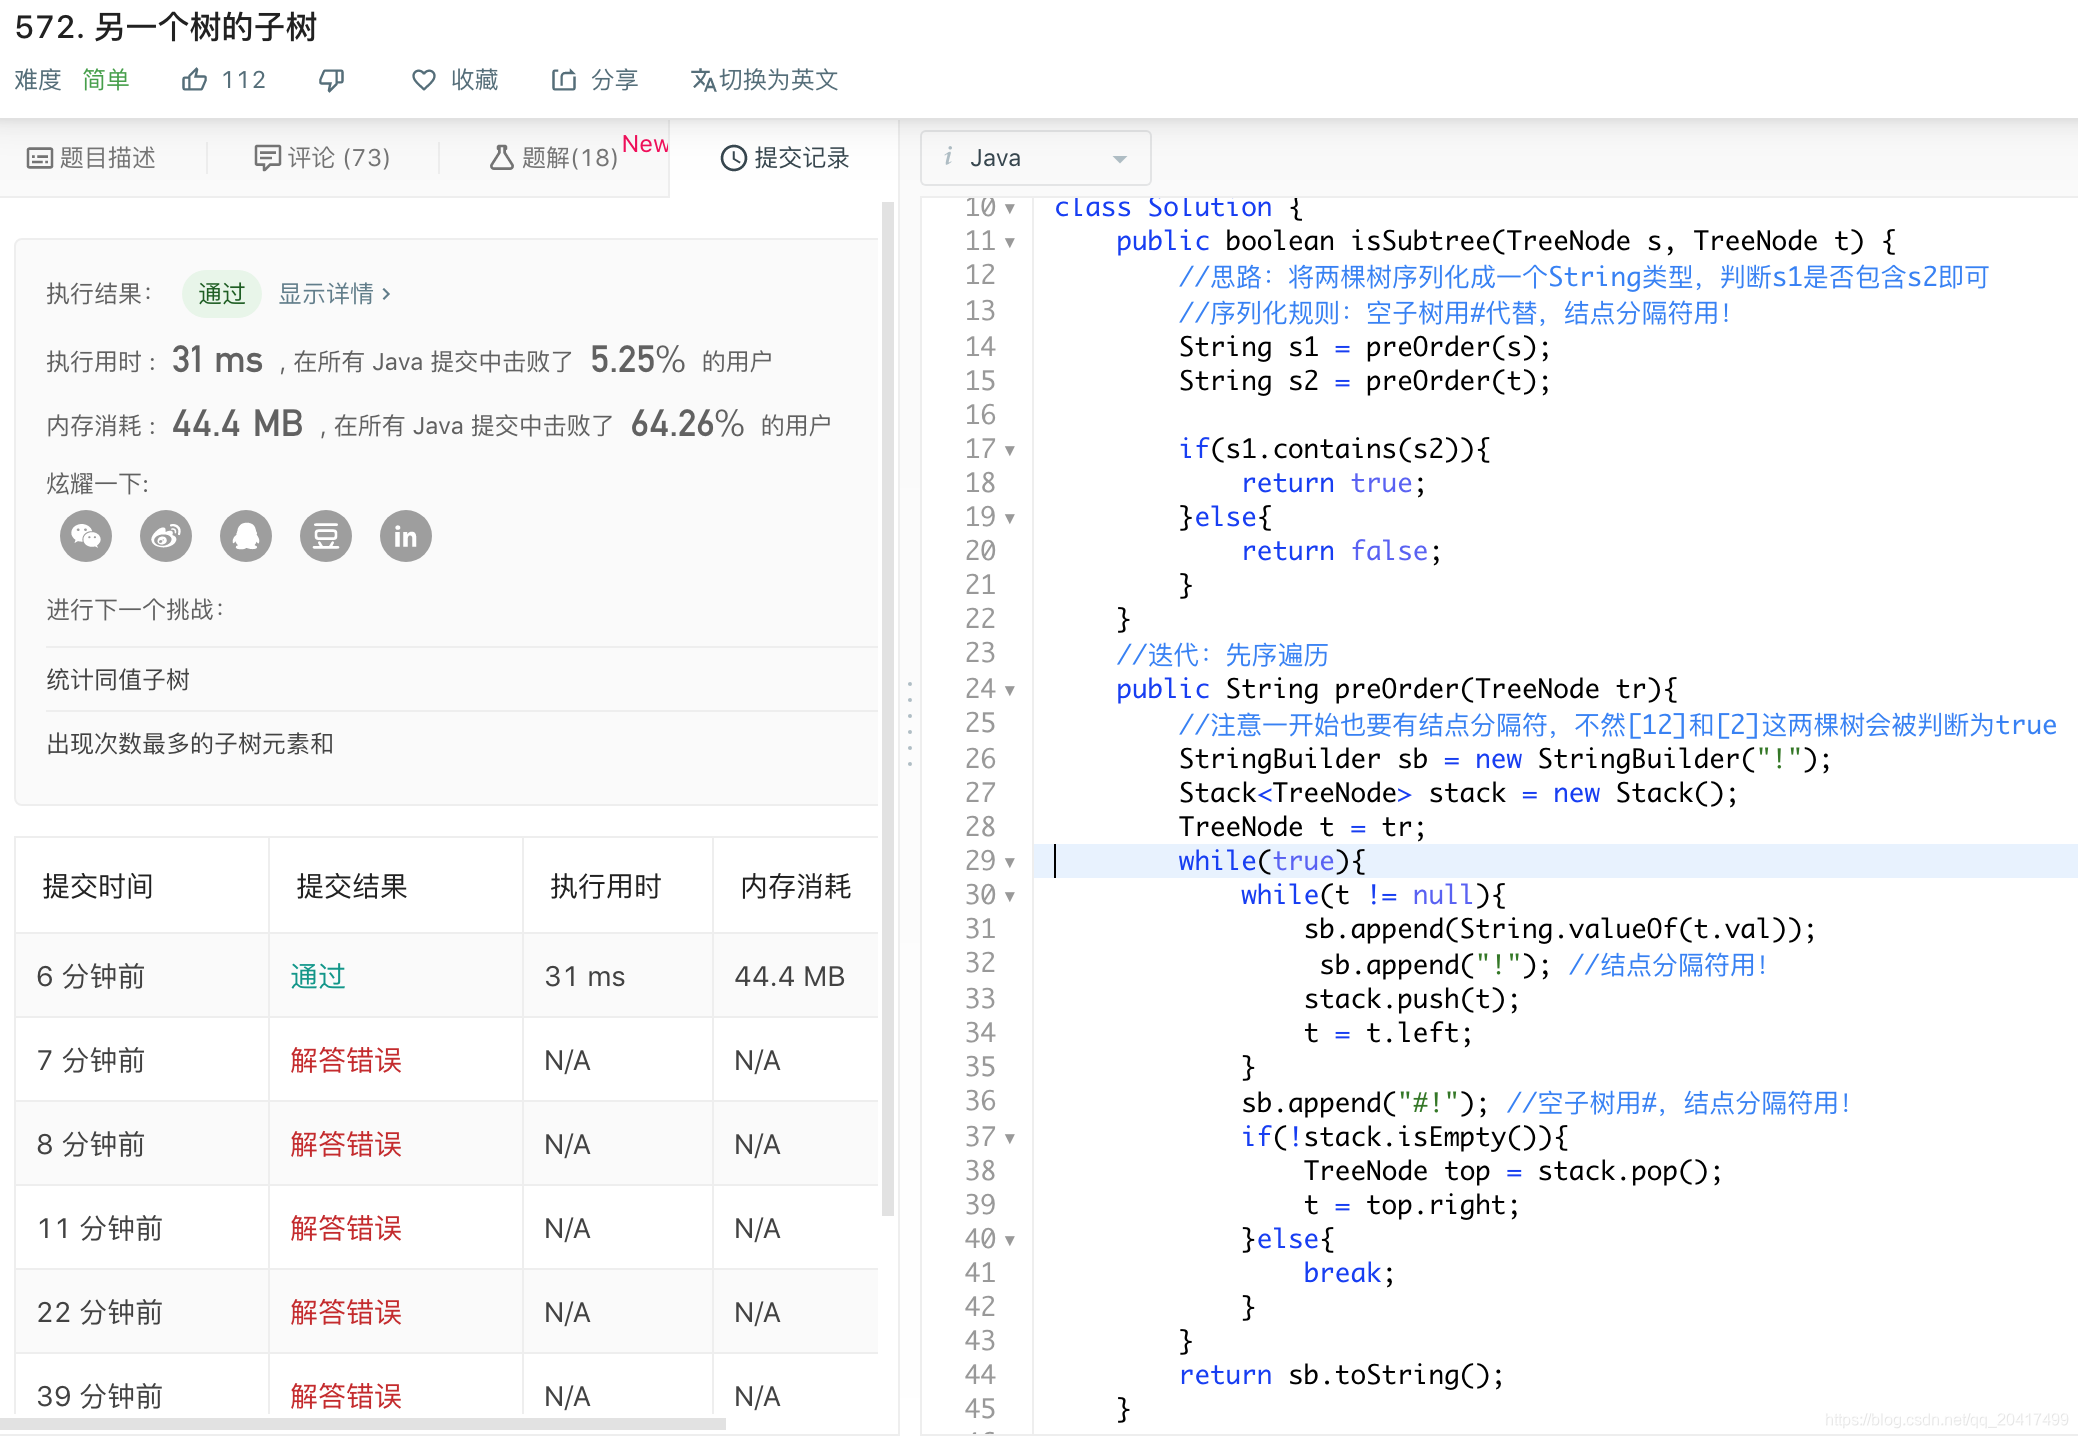Collapse the code block at line 29
Image resolution: width=2078 pixels, height=1438 pixels.
pos(1010,861)
